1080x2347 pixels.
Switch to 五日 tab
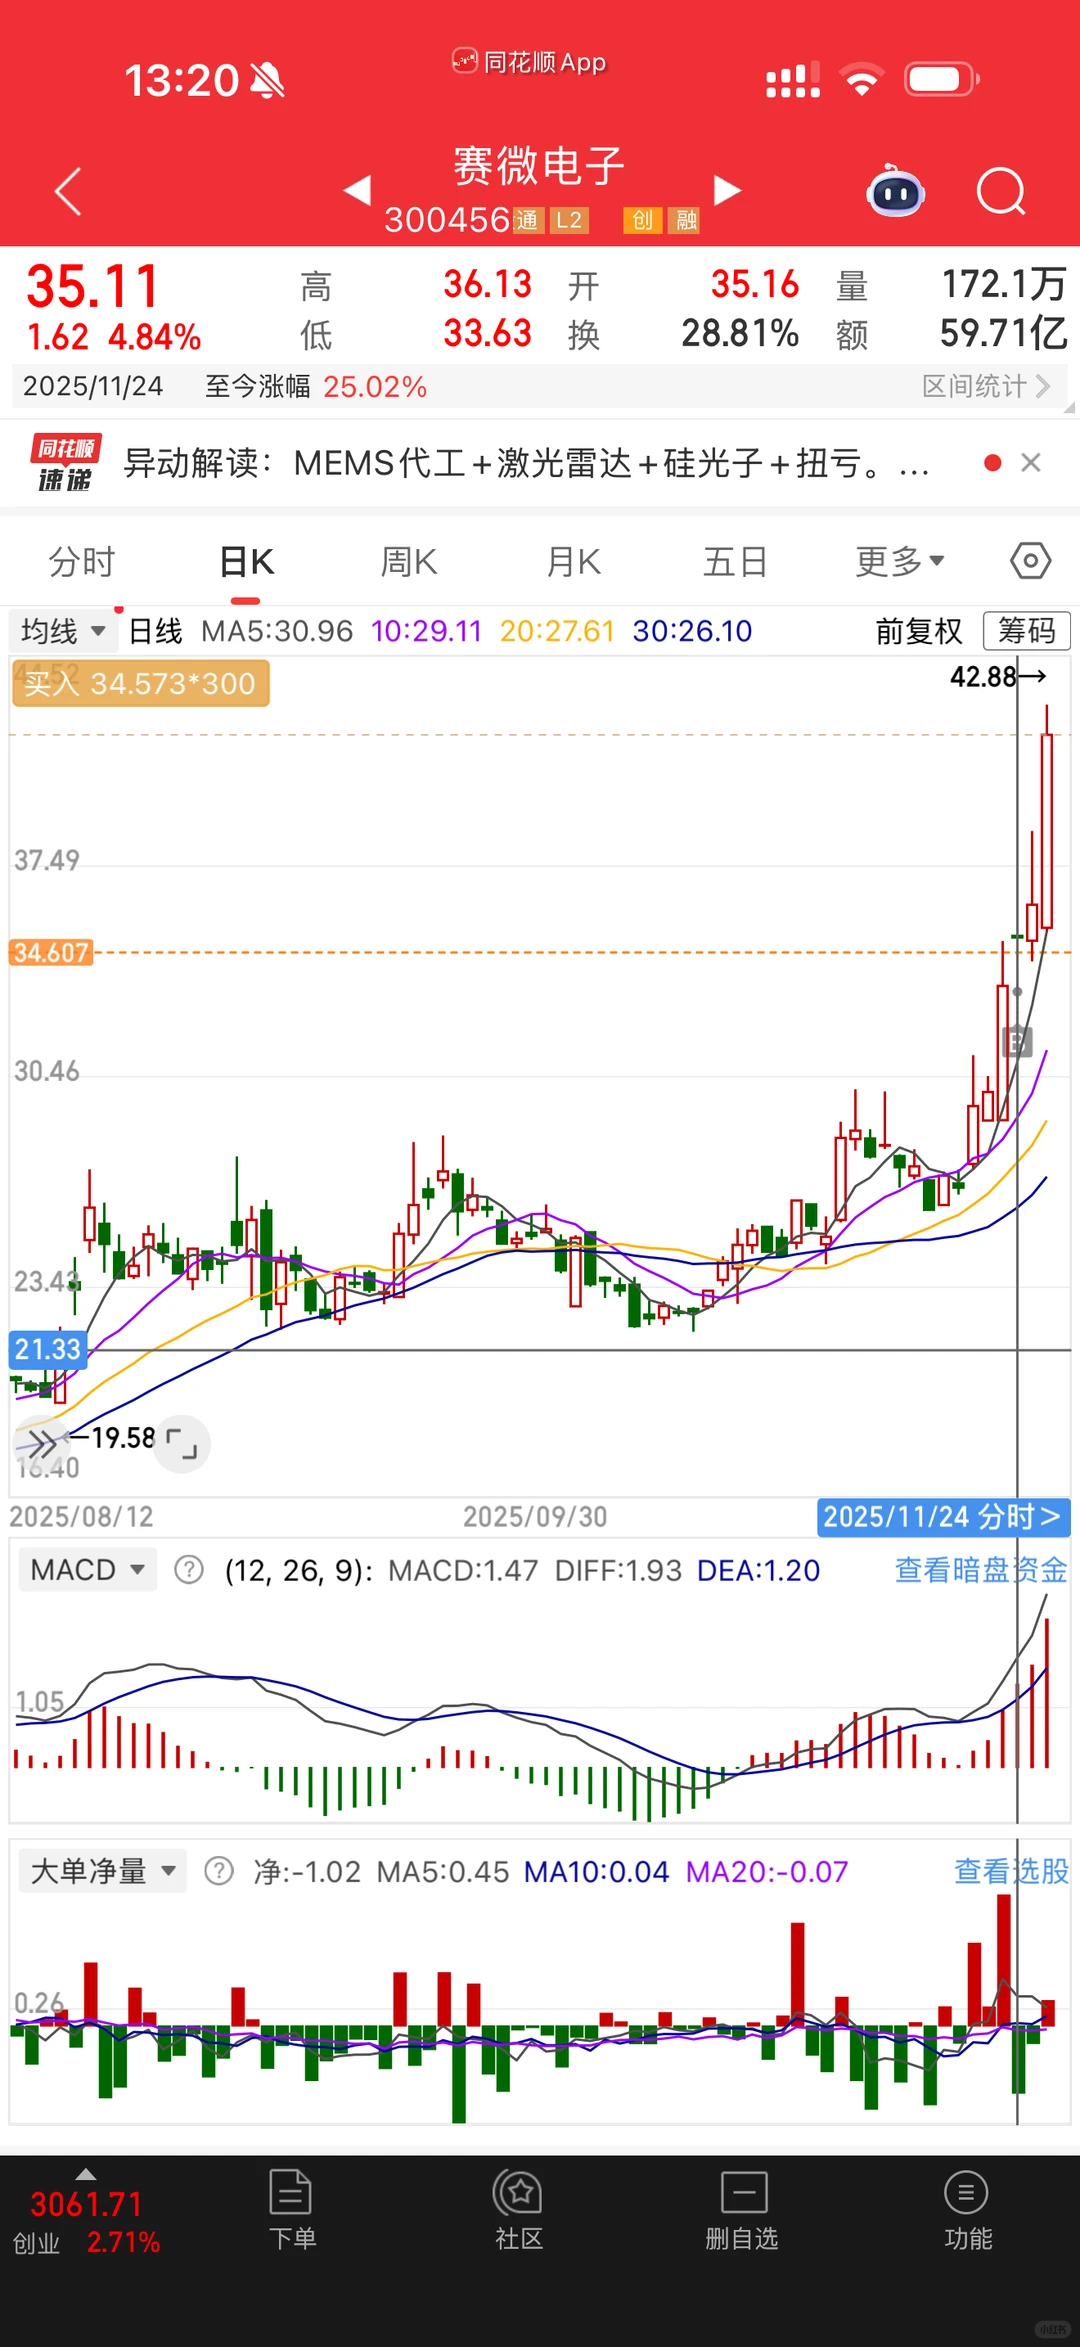point(735,561)
